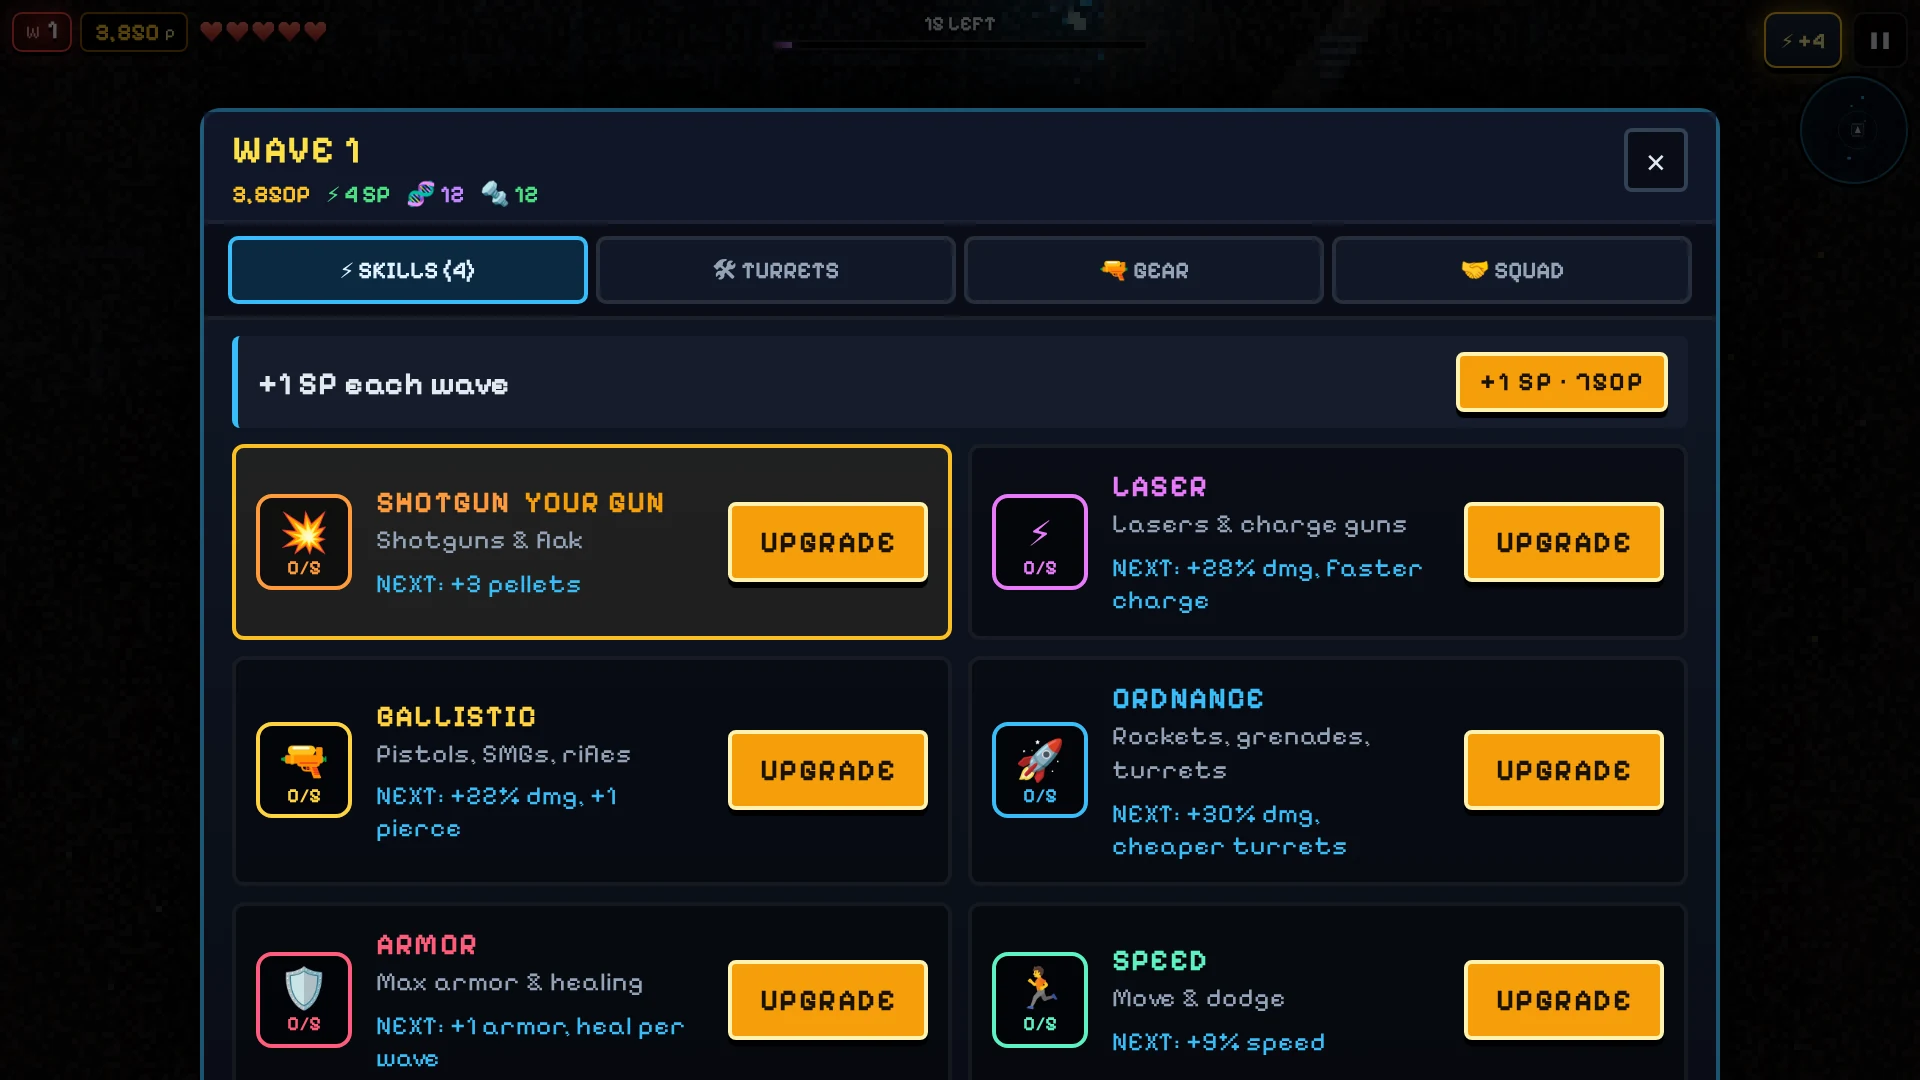Pause the game with the pause icon
This screenshot has height=1080, width=1920.
pyautogui.click(x=1880, y=41)
